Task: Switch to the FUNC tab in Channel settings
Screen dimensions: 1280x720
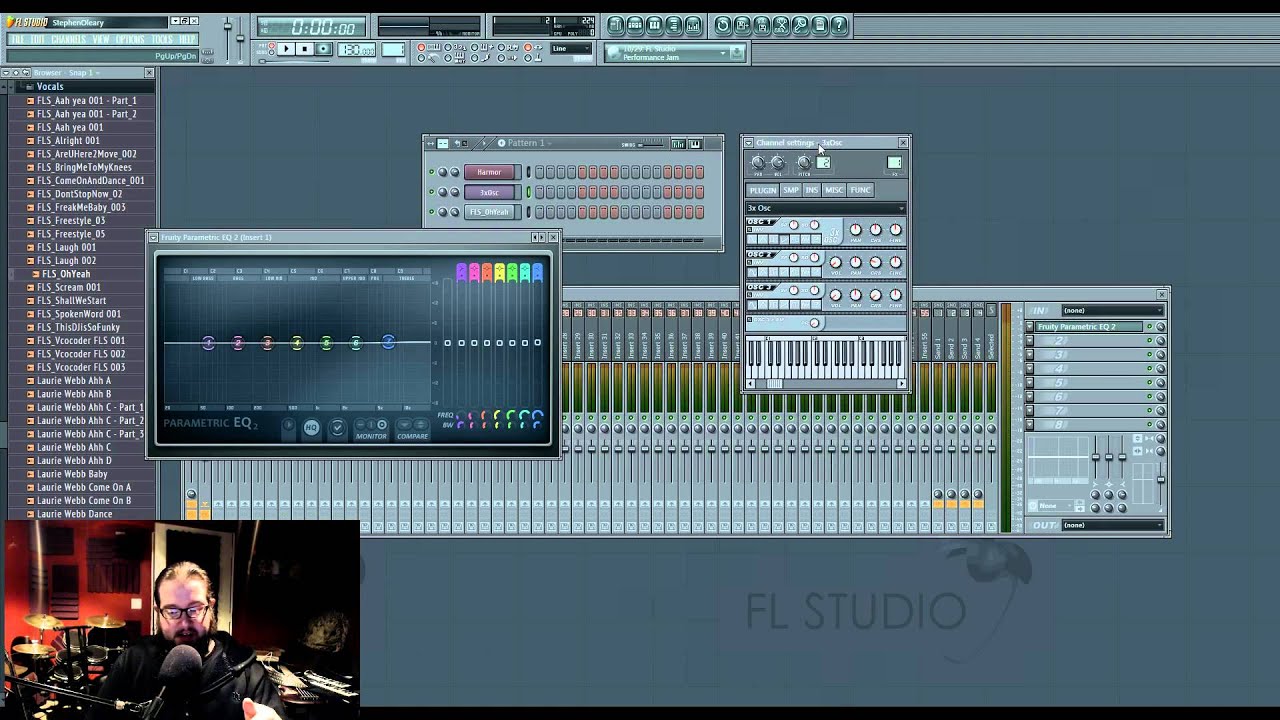Action: [860, 190]
